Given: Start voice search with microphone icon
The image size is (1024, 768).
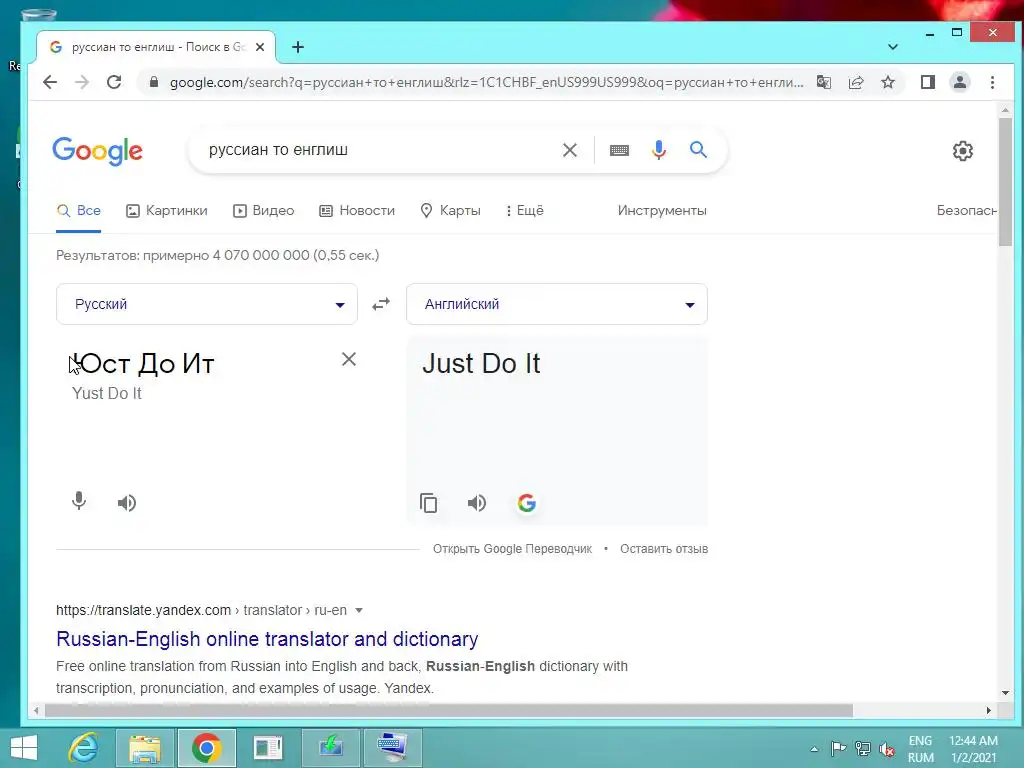Looking at the screenshot, I should (659, 150).
